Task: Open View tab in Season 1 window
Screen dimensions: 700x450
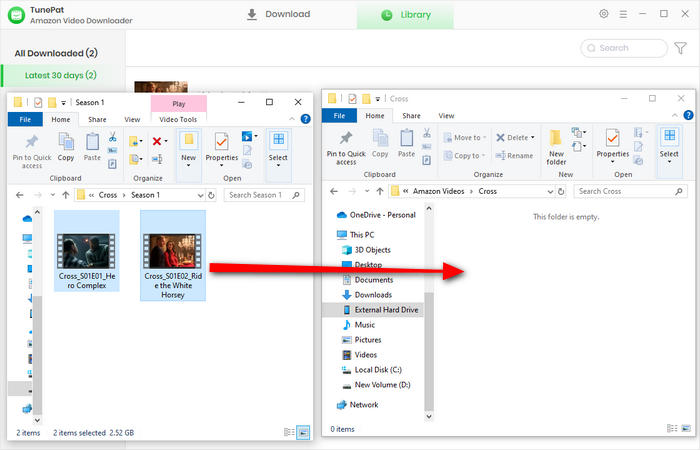Action: (x=132, y=119)
